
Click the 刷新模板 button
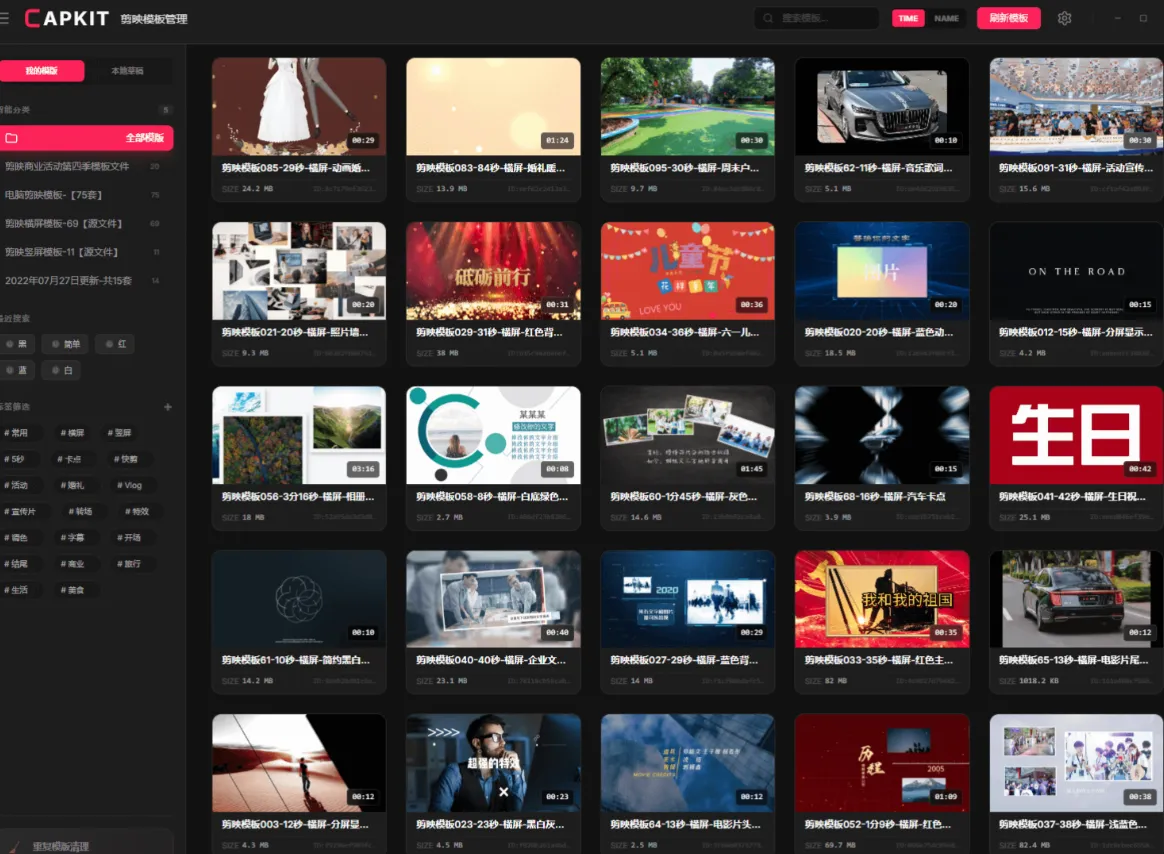pos(1008,18)
